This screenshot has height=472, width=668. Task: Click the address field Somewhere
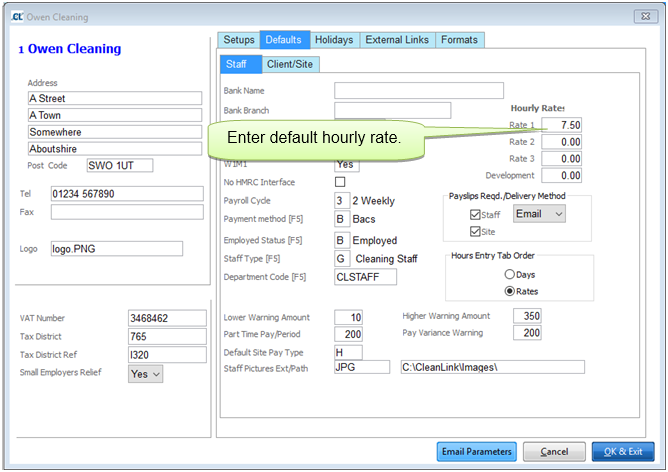(115, 132)
